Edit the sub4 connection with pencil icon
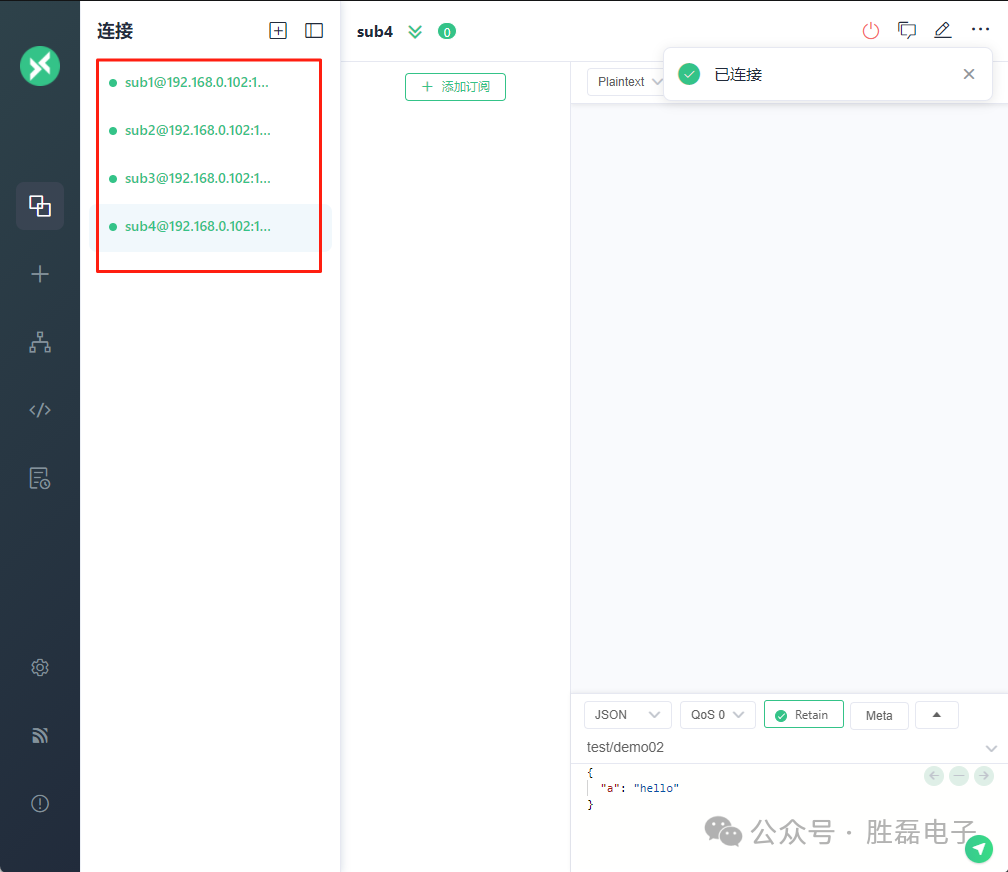Viewport: 1008px width, 872px height. (942, 30)
